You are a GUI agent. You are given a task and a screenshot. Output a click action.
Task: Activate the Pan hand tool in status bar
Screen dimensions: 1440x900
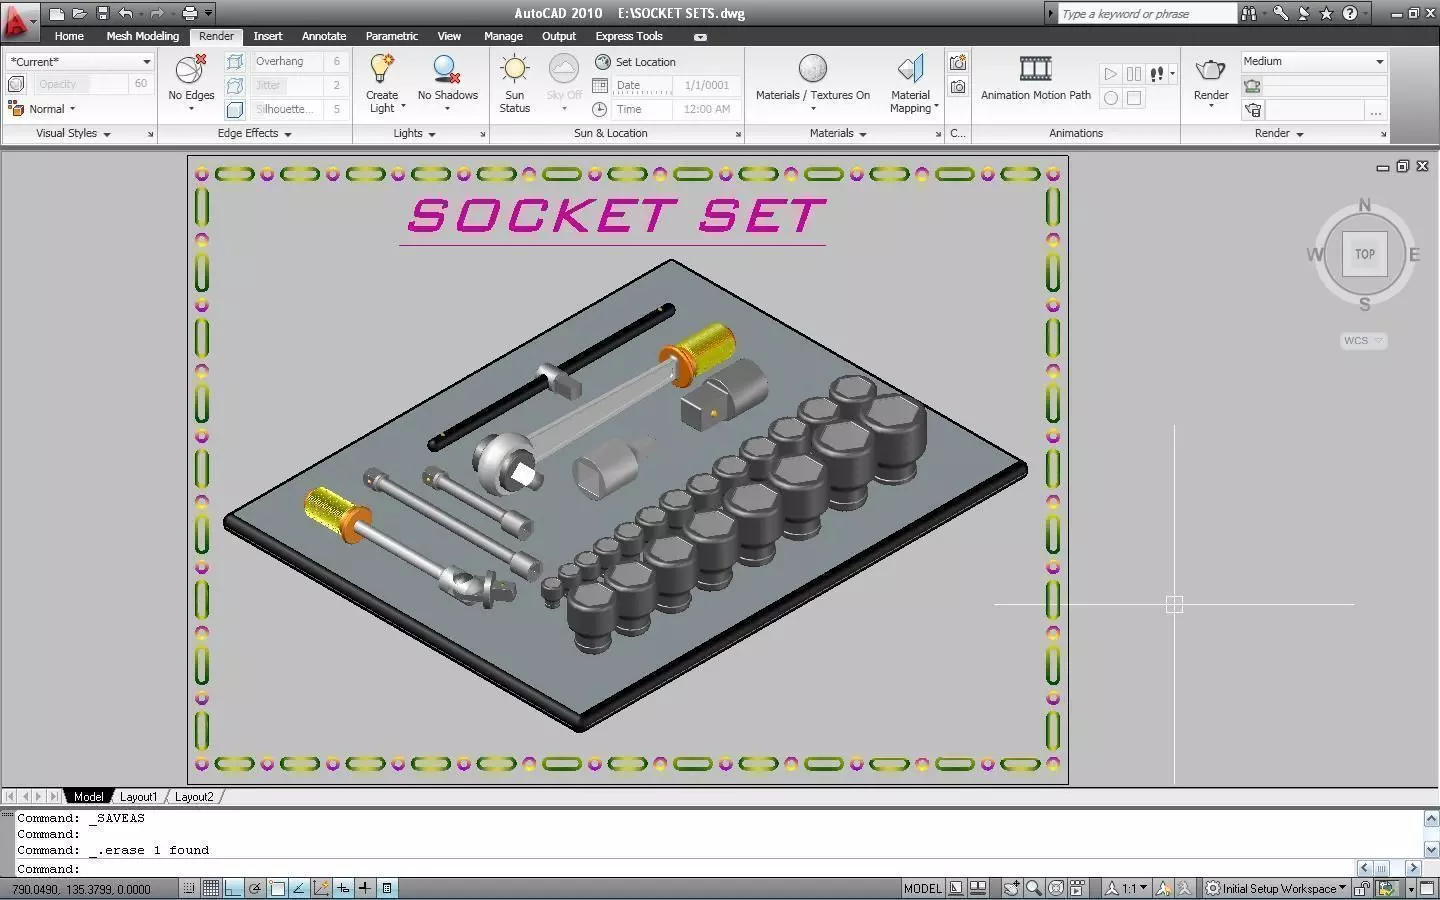coord(1012,888)
